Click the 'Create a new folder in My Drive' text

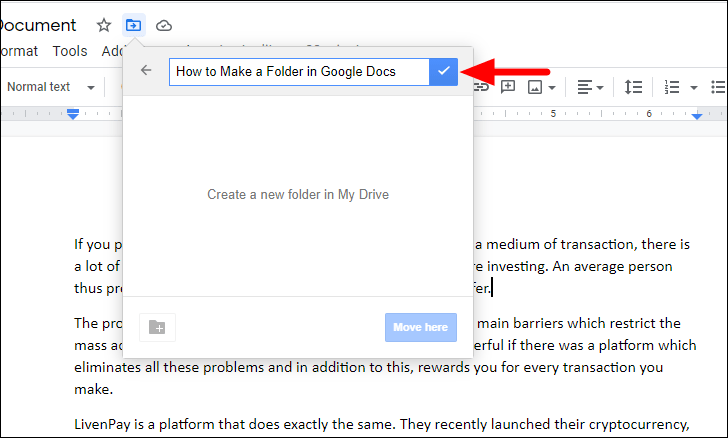298,194
